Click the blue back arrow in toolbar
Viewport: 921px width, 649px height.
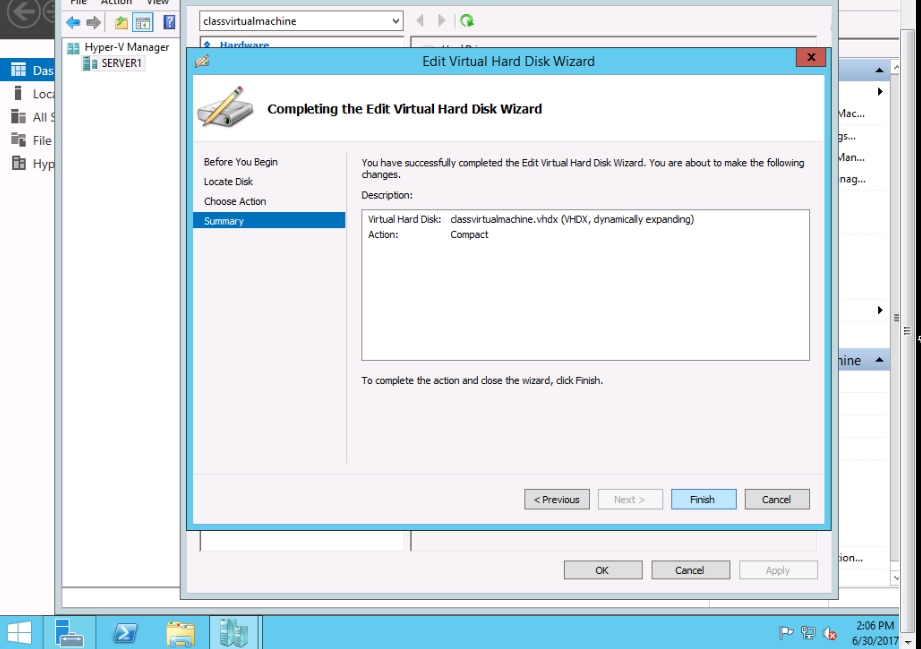point(73,22)
